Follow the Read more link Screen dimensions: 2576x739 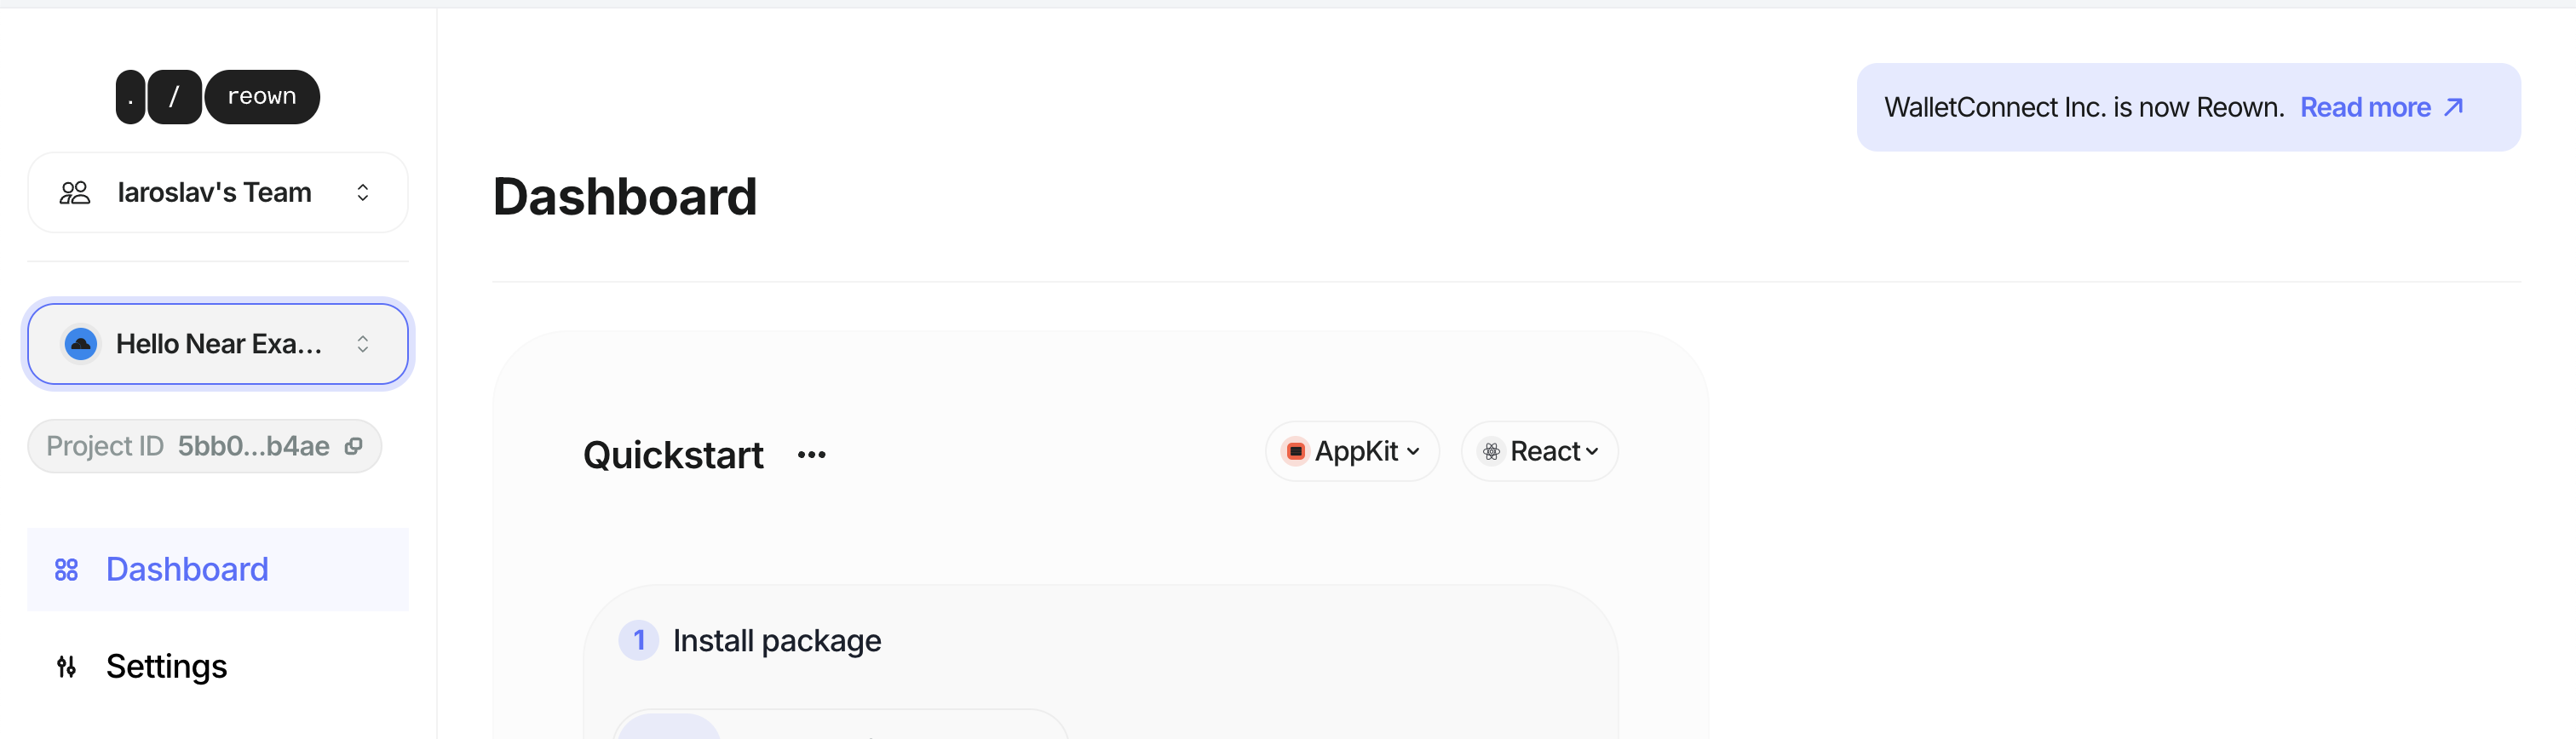click(x=2365, y=107)
